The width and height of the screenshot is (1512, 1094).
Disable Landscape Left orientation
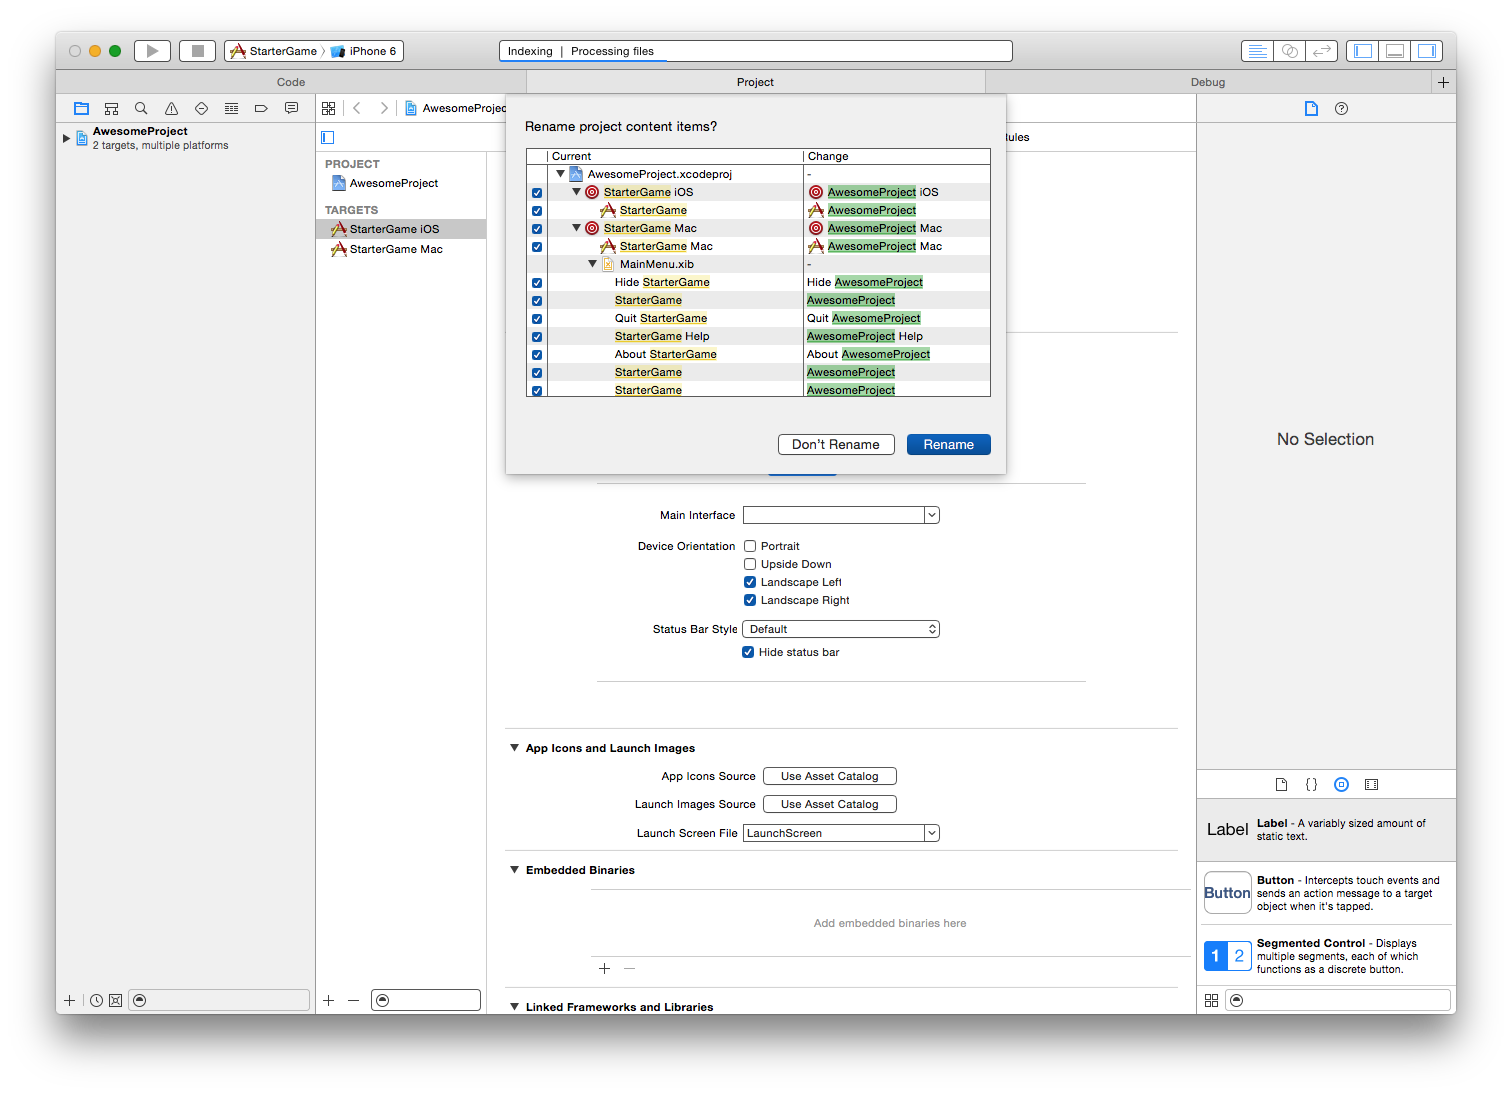tap(750, 582)
